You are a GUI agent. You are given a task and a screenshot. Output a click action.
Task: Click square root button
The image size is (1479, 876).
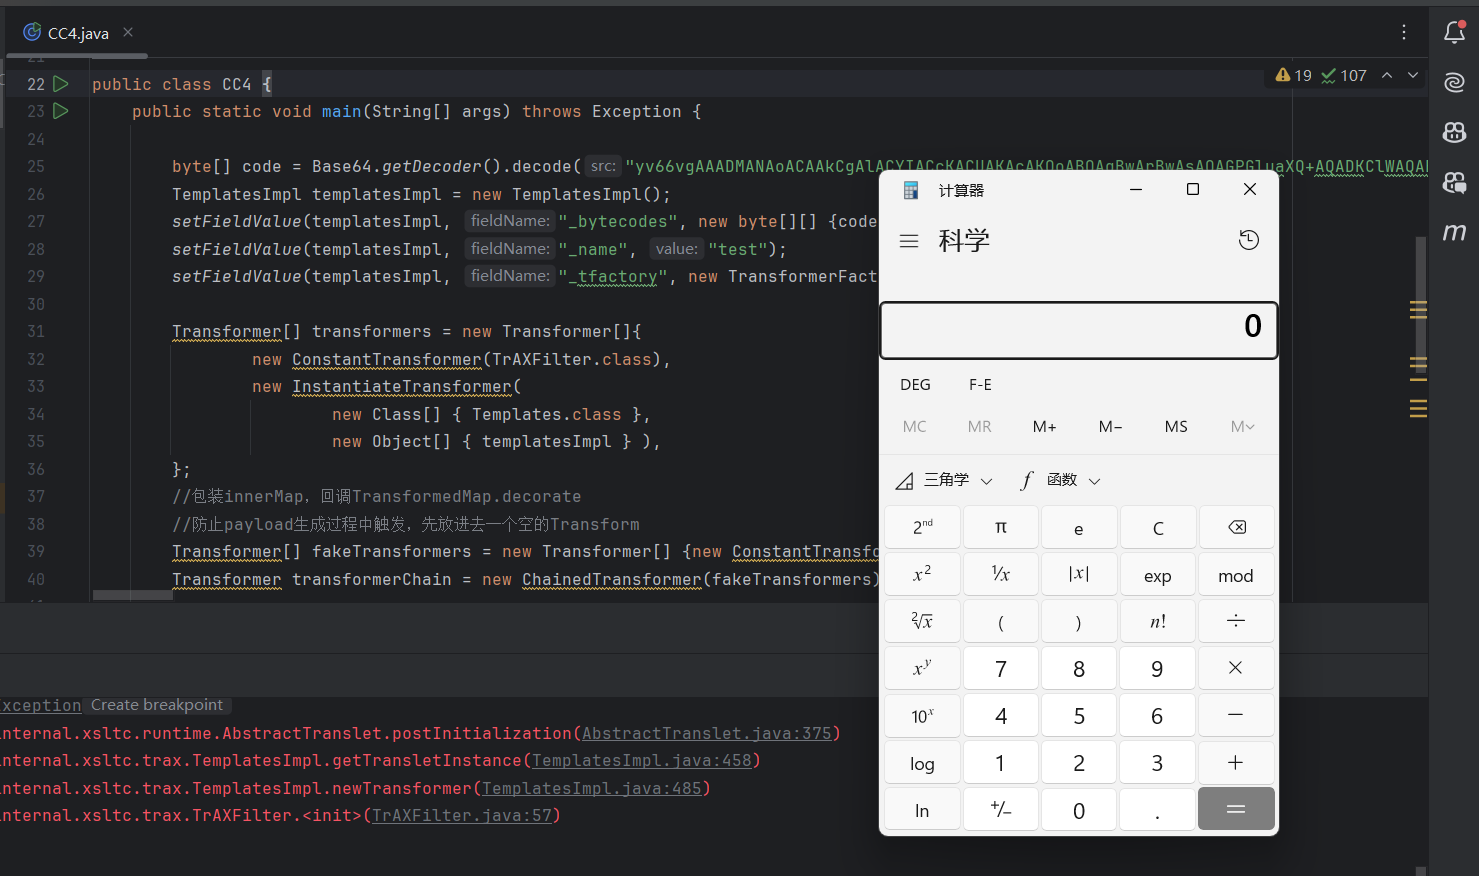click(x=922, y=621)
